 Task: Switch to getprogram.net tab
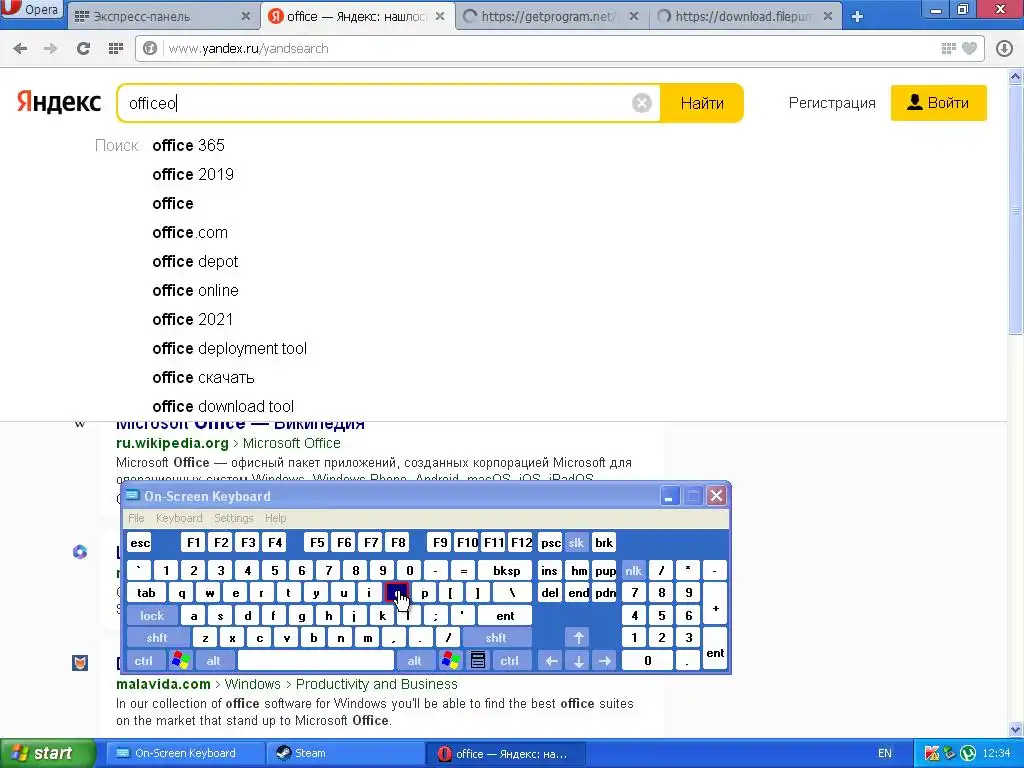(552, 16)
